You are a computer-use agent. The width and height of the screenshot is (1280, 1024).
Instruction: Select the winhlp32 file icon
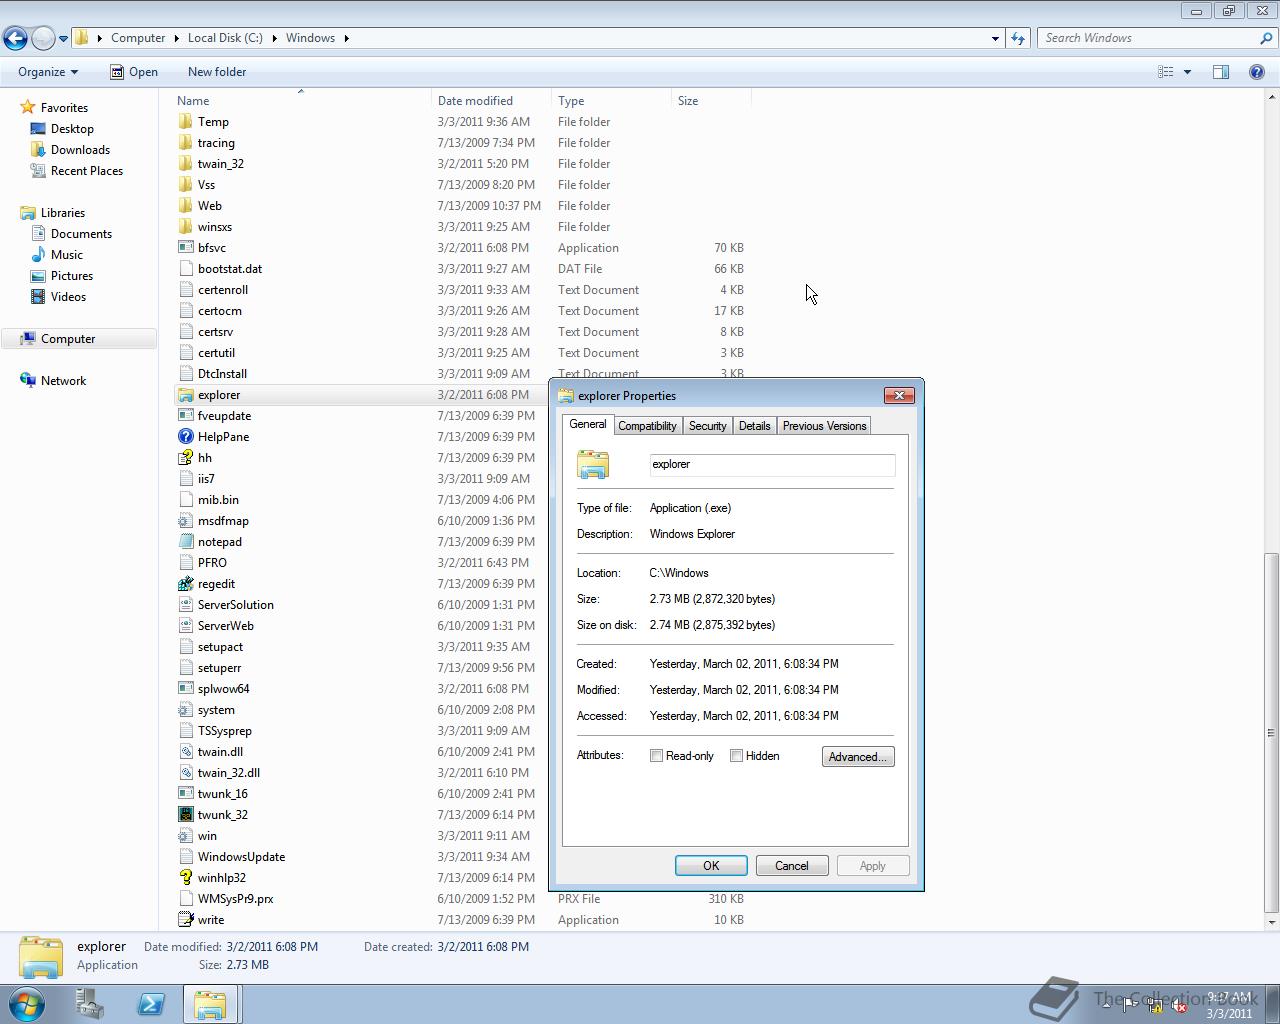tap(185, 878)
